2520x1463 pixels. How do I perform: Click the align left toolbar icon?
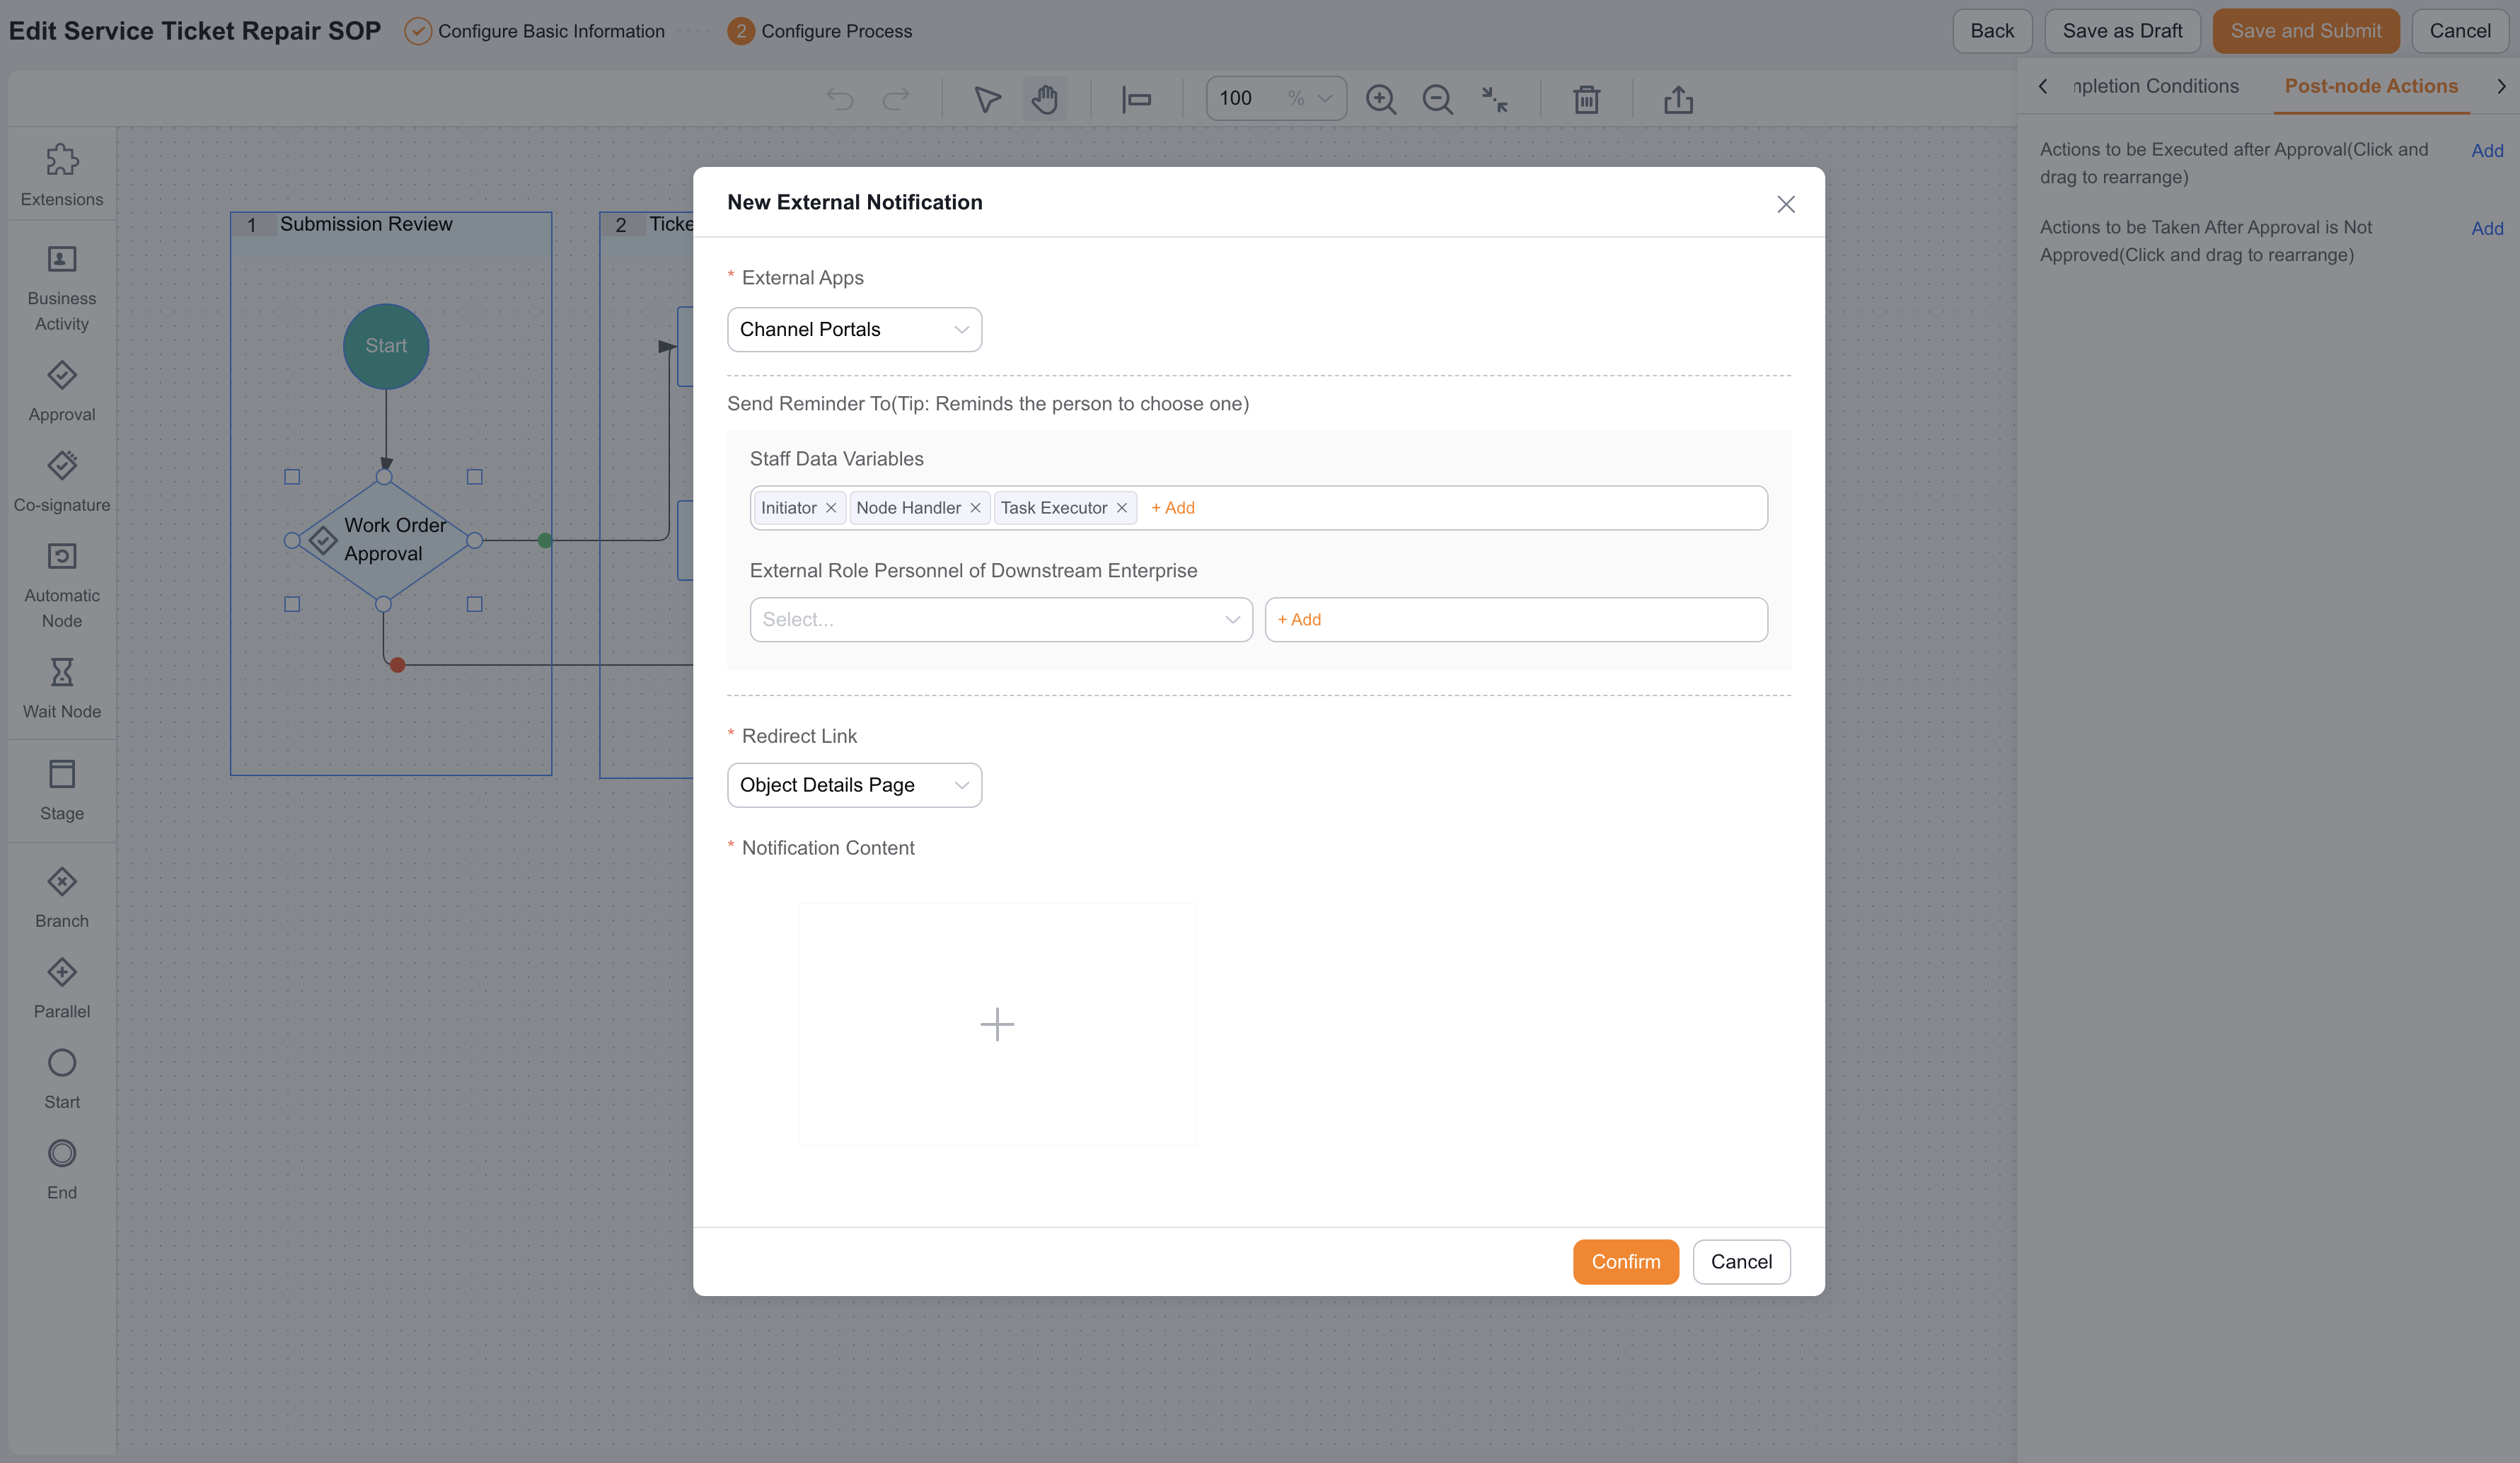click(1136, 98)
